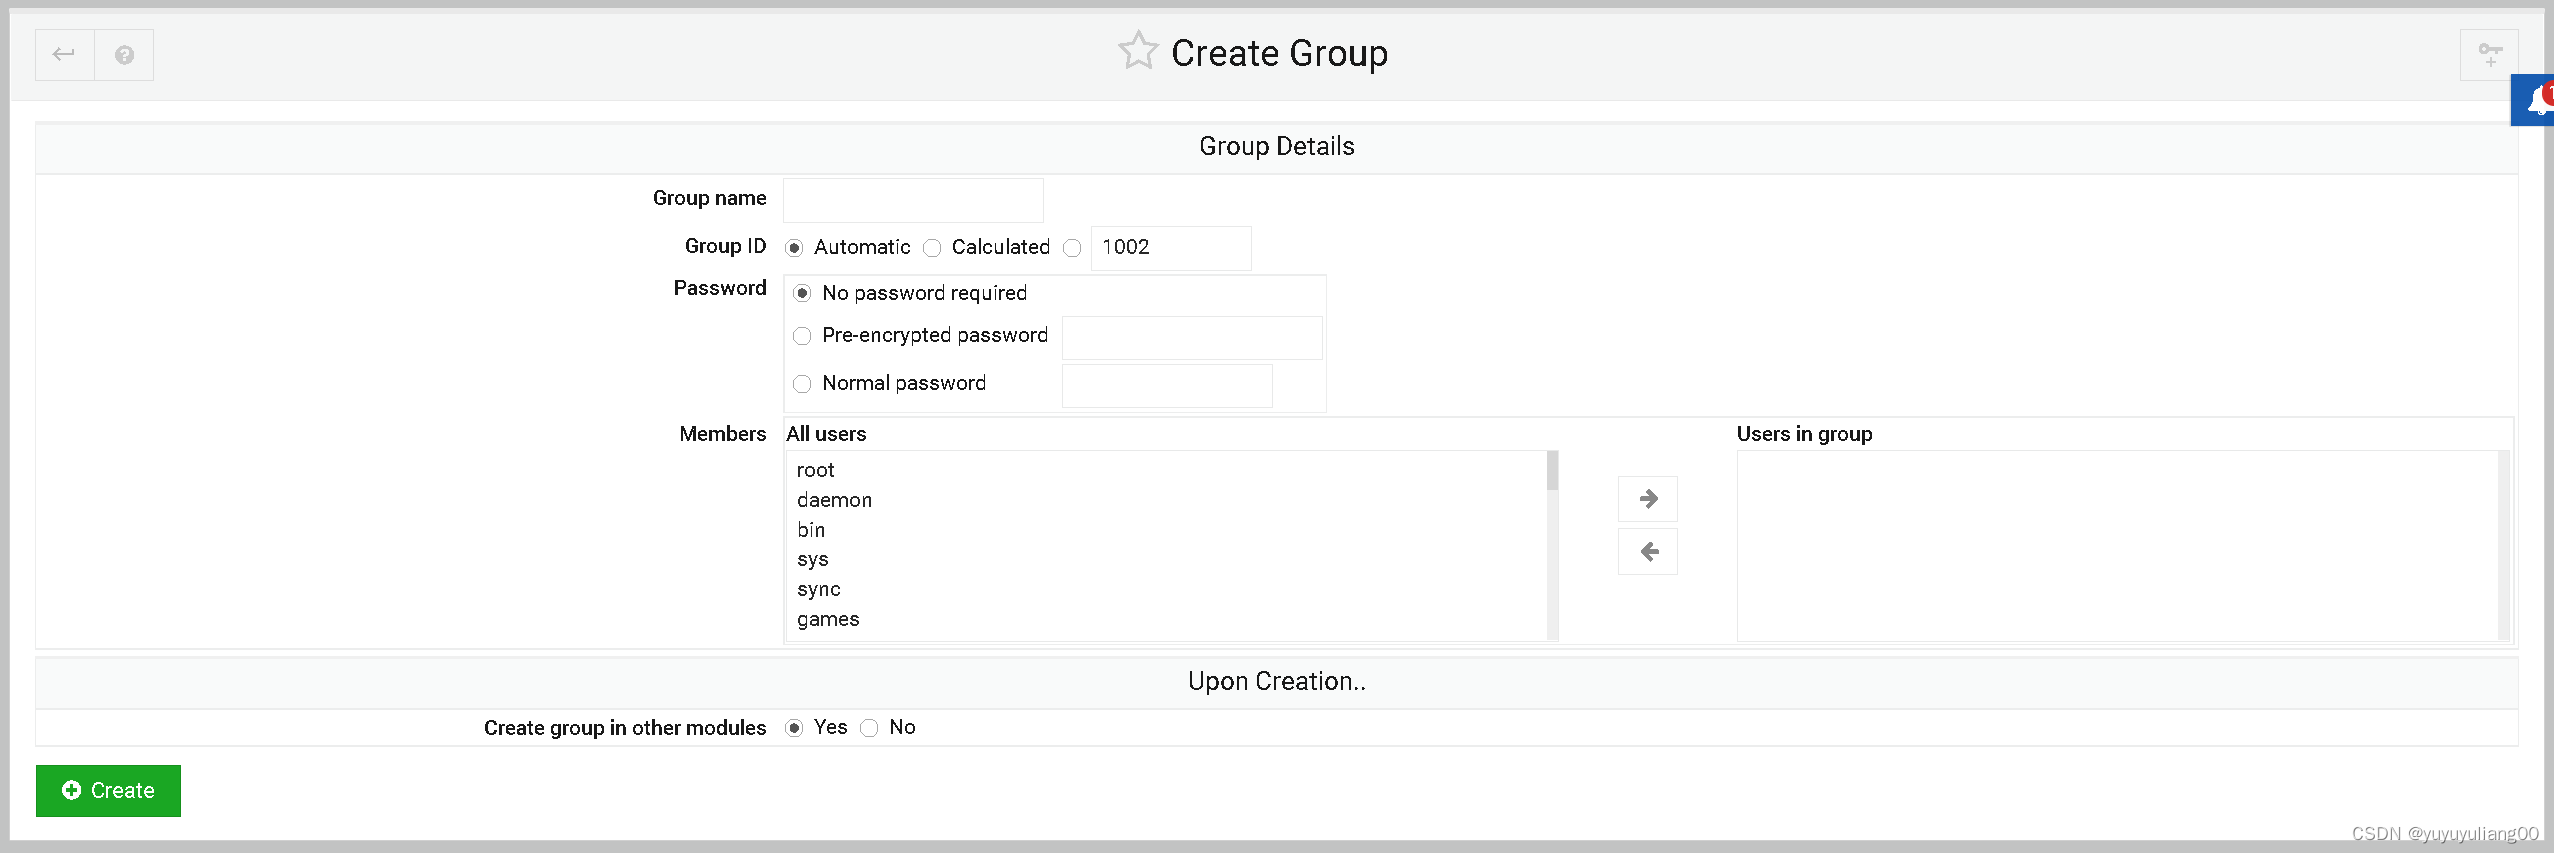Choose the Normal password option

[x=802, y=384]
